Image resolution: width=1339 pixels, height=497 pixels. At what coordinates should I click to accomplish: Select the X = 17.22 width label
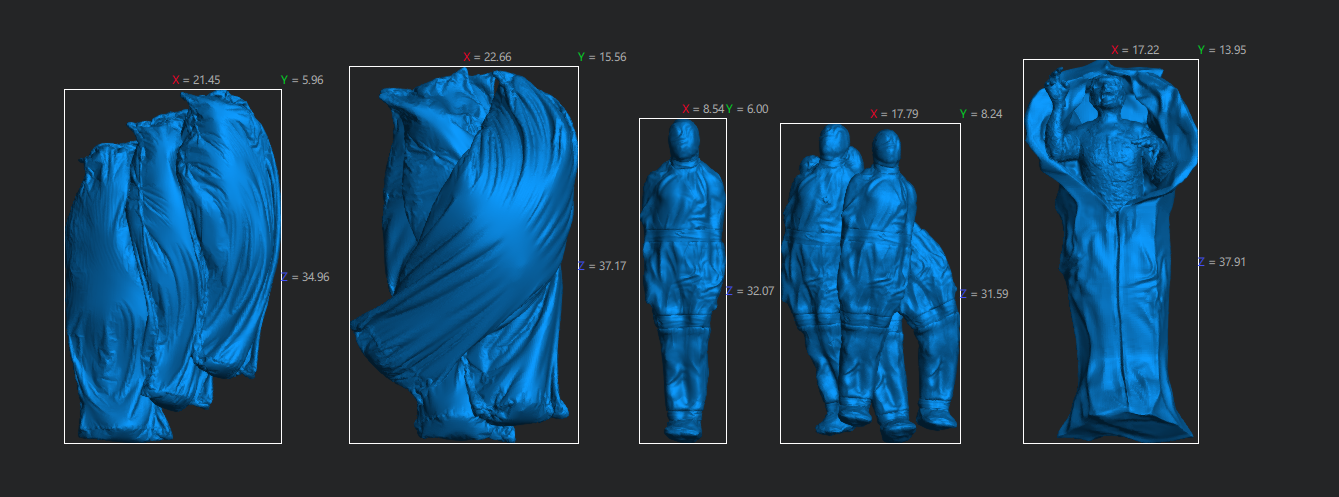coord(1135,49)
